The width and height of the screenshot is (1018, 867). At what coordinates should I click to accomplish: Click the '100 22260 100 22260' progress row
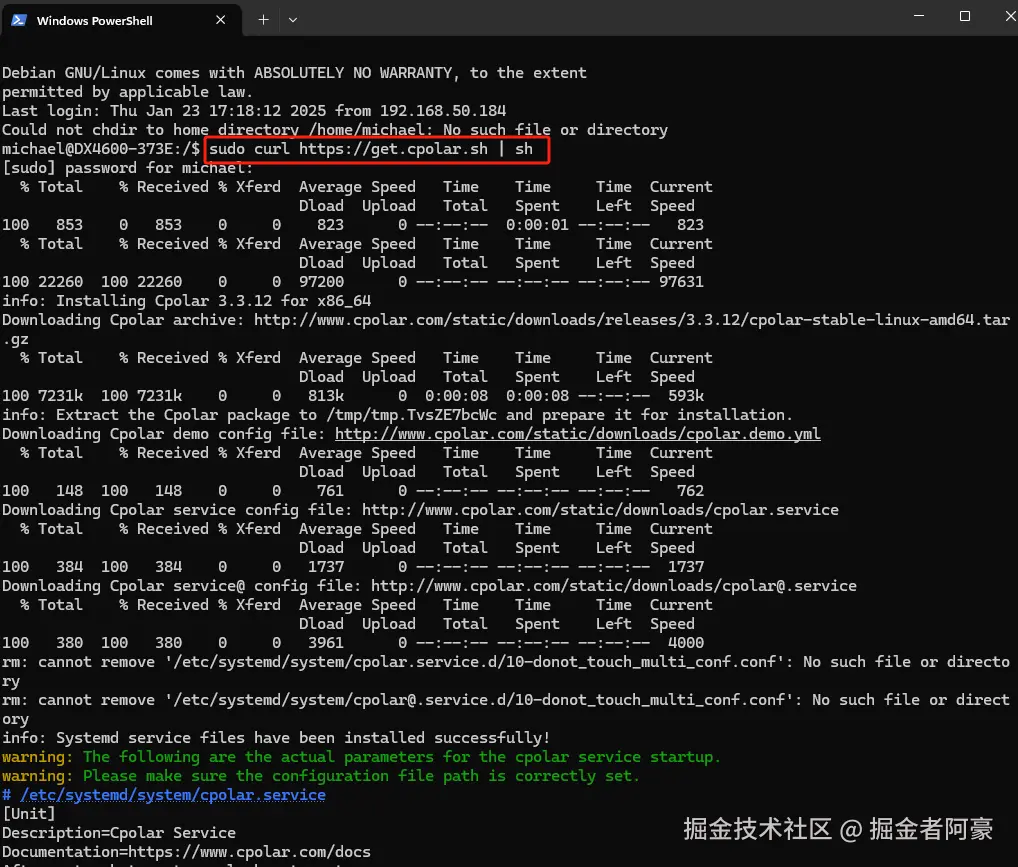(x=353, y=281)
